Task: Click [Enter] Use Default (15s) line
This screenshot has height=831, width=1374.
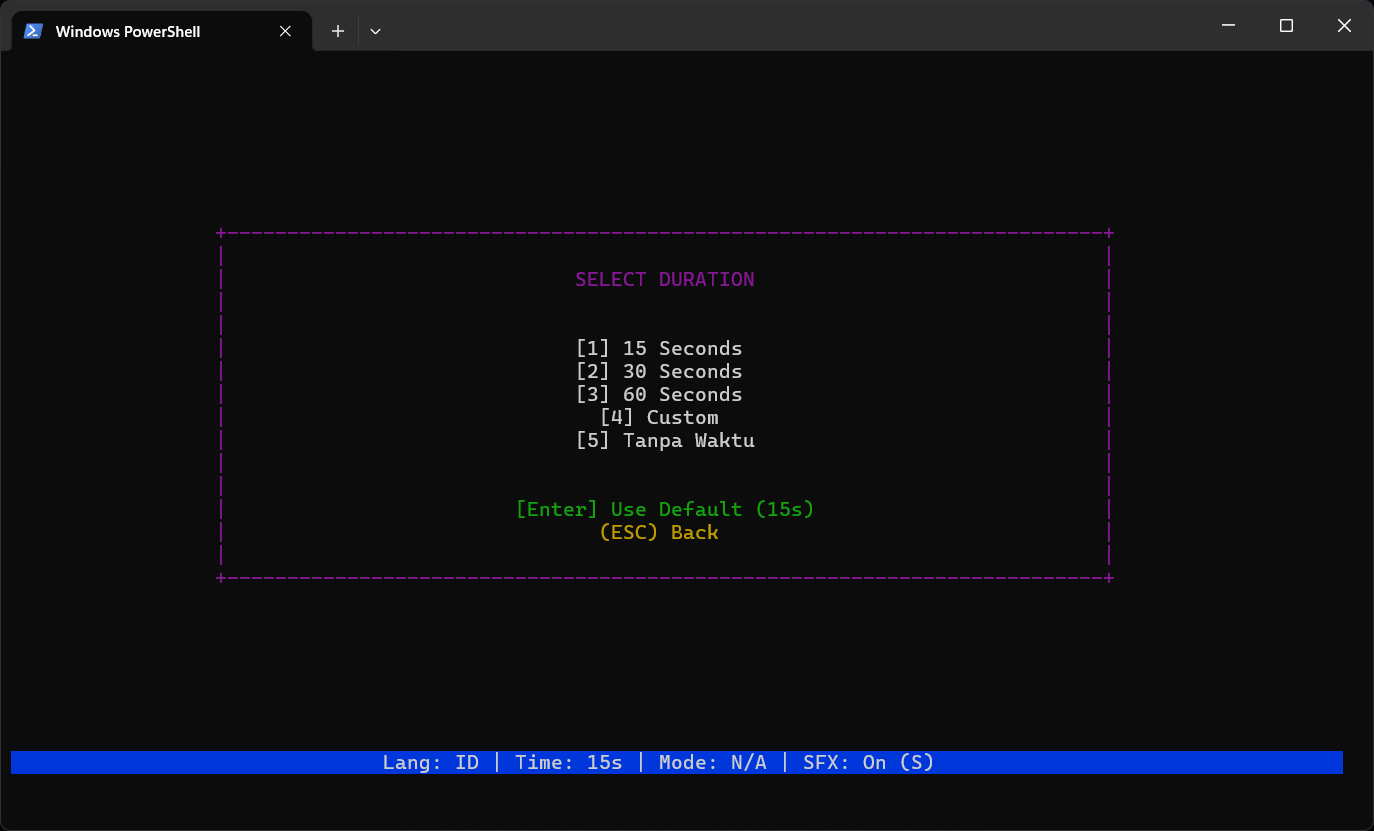Action: [665, 510]
